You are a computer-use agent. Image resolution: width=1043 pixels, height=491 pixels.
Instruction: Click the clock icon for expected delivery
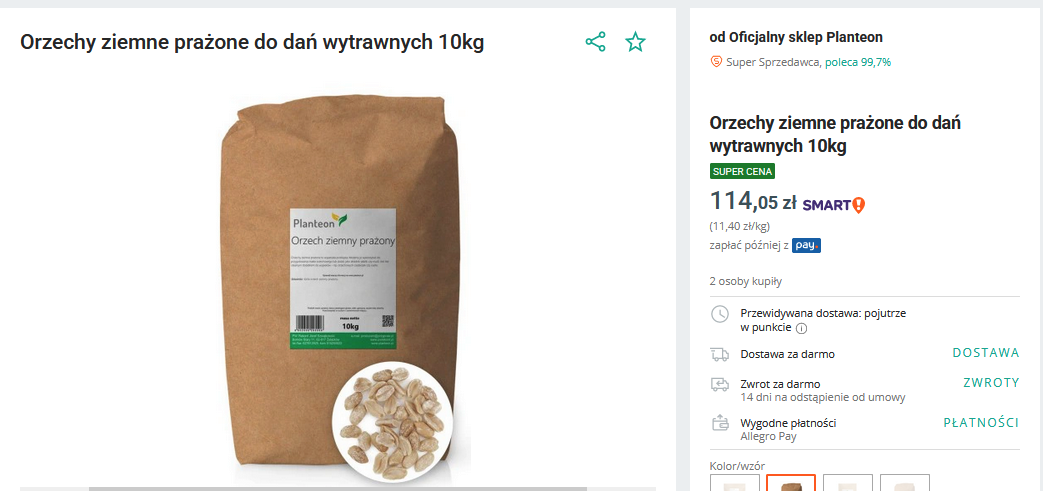720,314
